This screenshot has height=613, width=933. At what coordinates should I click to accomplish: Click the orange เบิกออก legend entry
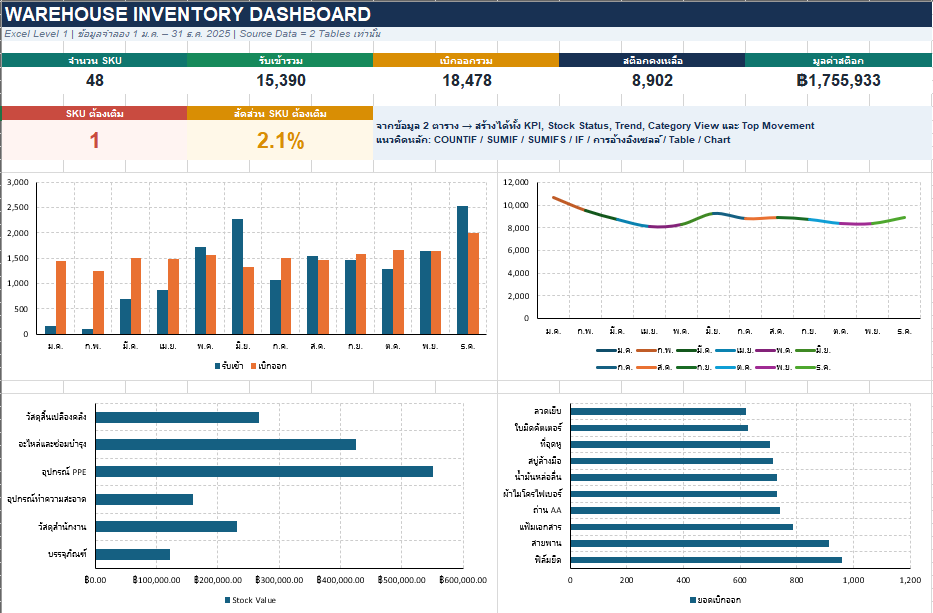(268, 366)
